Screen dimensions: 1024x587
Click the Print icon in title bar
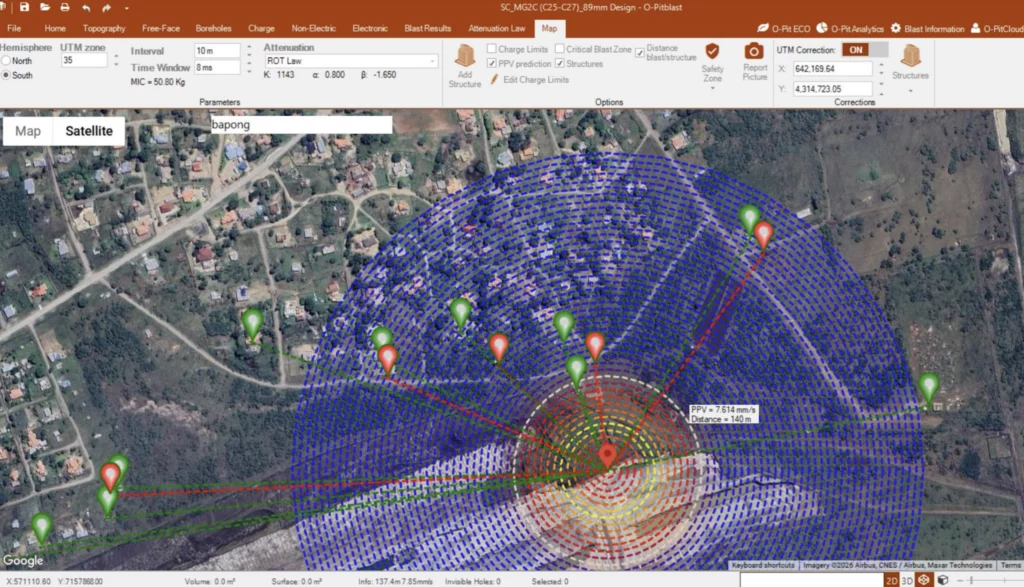65,7
